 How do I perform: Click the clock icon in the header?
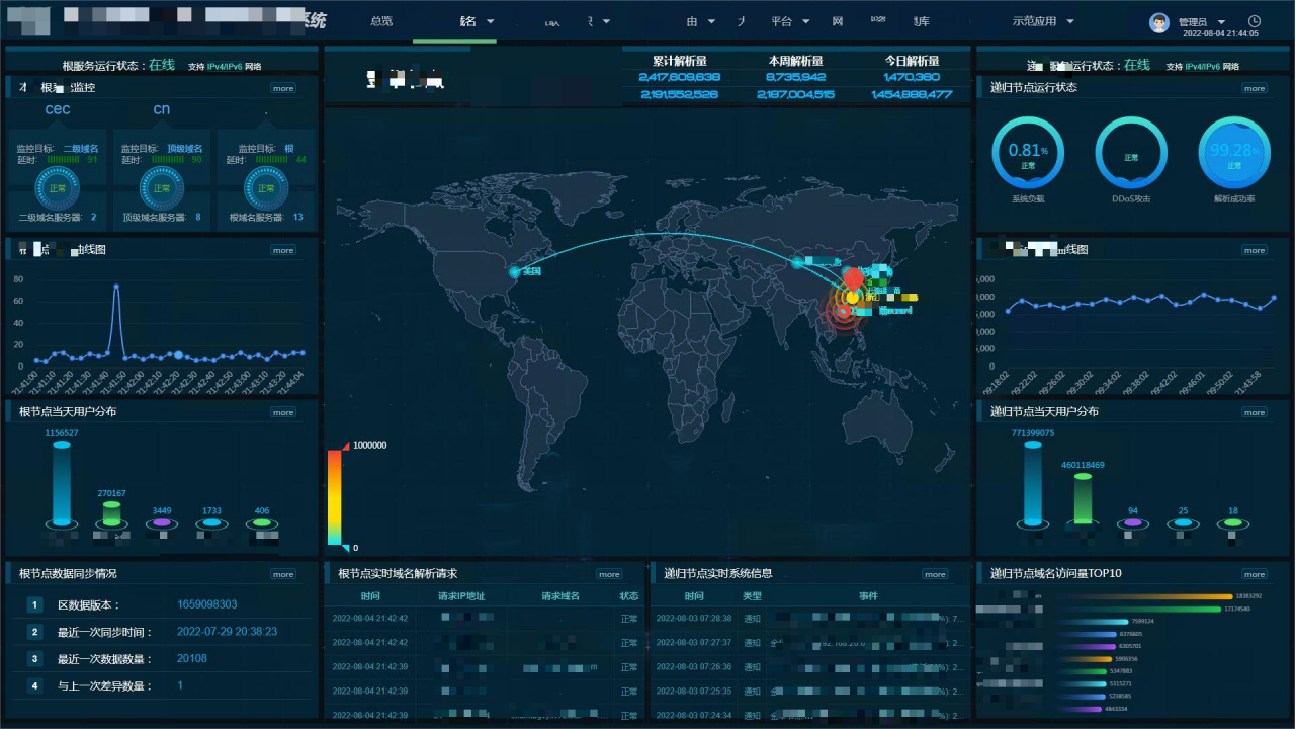[x=1254, y=21]
